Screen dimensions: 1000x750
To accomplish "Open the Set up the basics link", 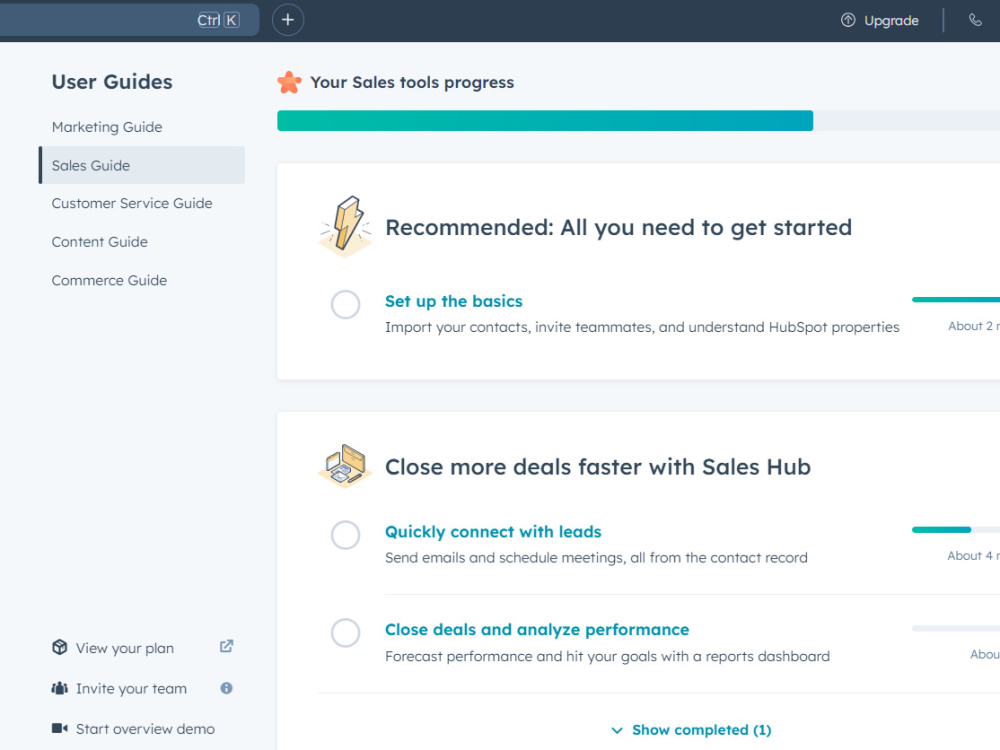I will coord(453,301).
